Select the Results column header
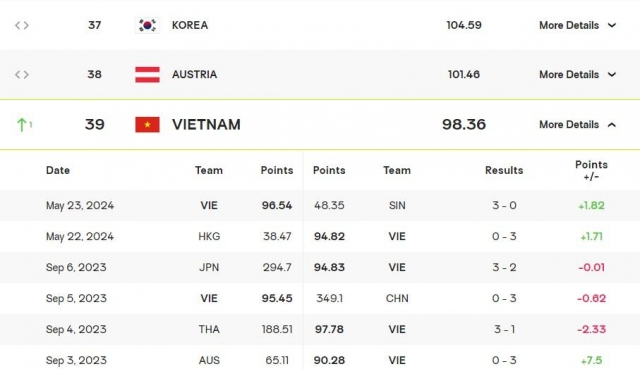The width and height of the screenshot is (640, 369). (504, 170)
